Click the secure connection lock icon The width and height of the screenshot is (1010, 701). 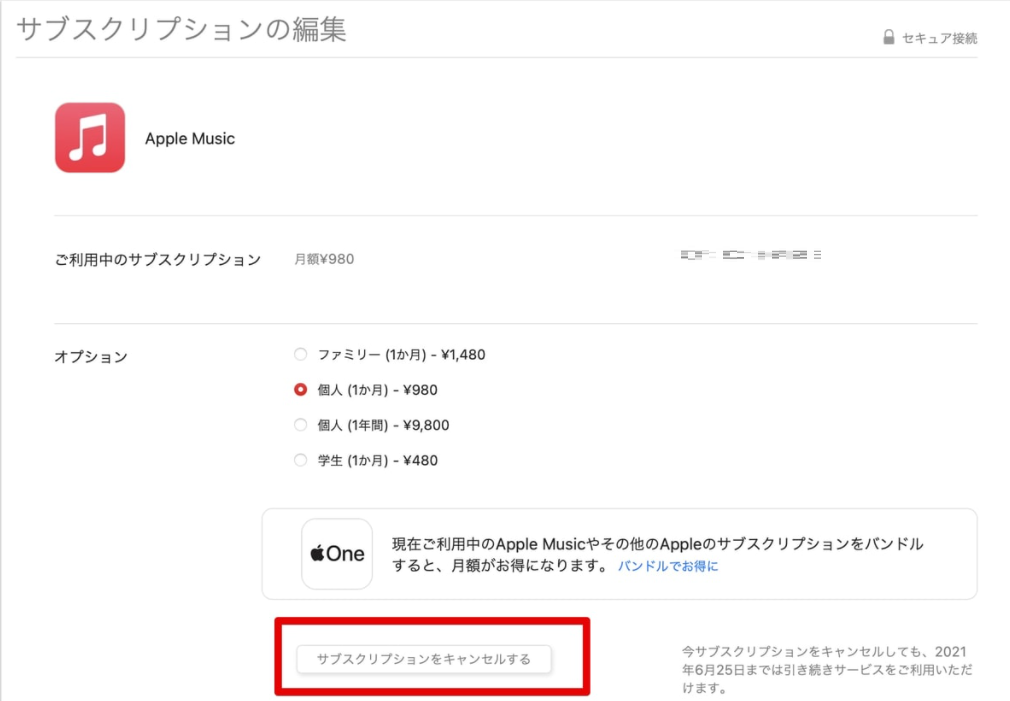888,37
